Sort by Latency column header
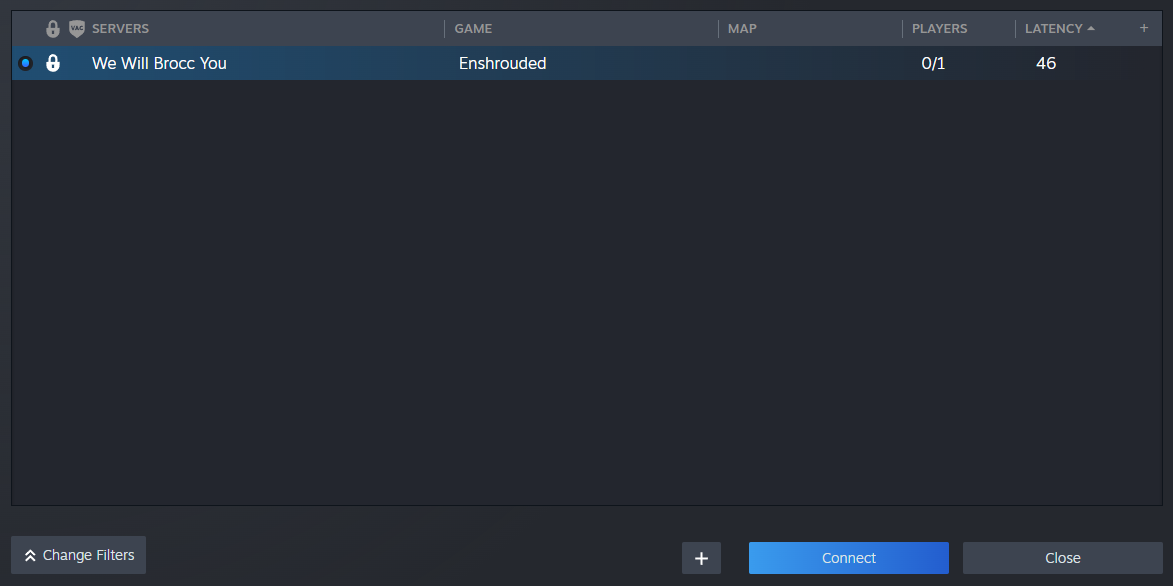 (x=1053, y=28)
